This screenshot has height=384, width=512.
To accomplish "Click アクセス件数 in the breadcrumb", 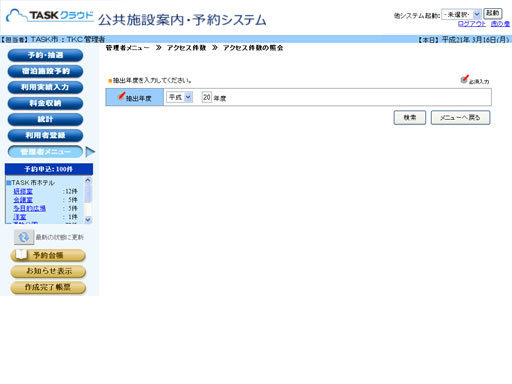I will [x=186, y=48].
